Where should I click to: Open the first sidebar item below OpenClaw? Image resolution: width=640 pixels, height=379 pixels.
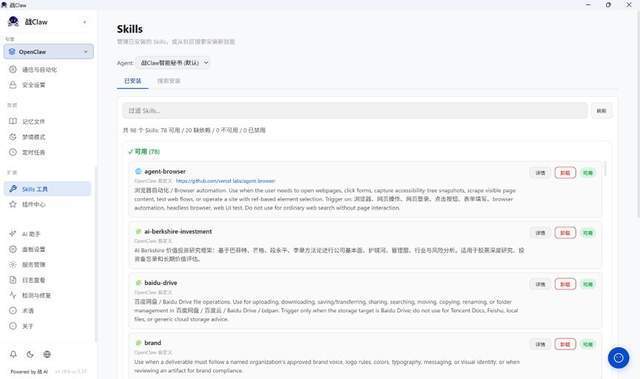pyautogui.click(x=47, y=69)
